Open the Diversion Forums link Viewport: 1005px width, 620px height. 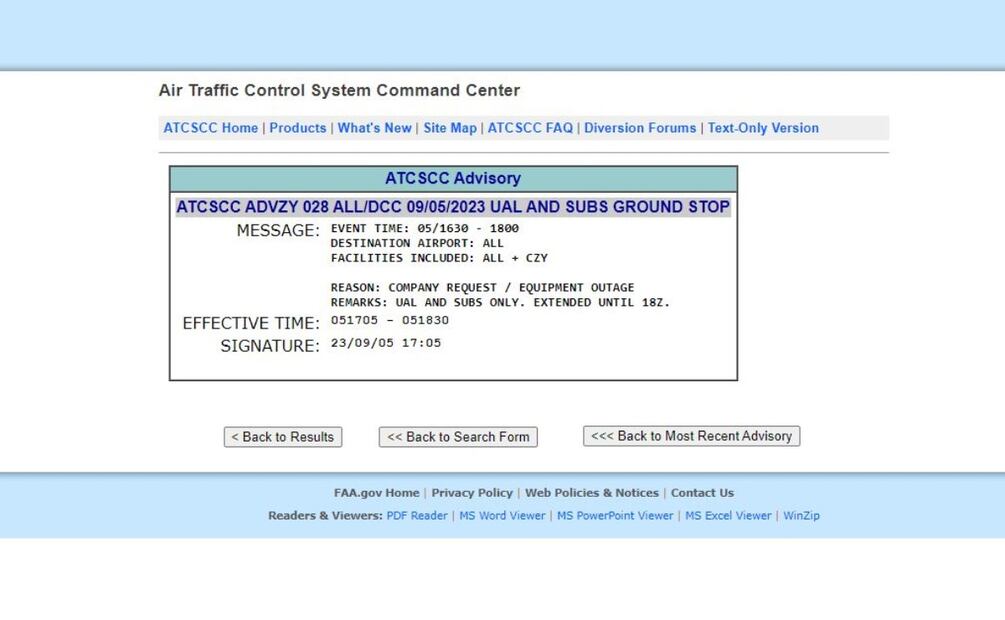point(640,128)
